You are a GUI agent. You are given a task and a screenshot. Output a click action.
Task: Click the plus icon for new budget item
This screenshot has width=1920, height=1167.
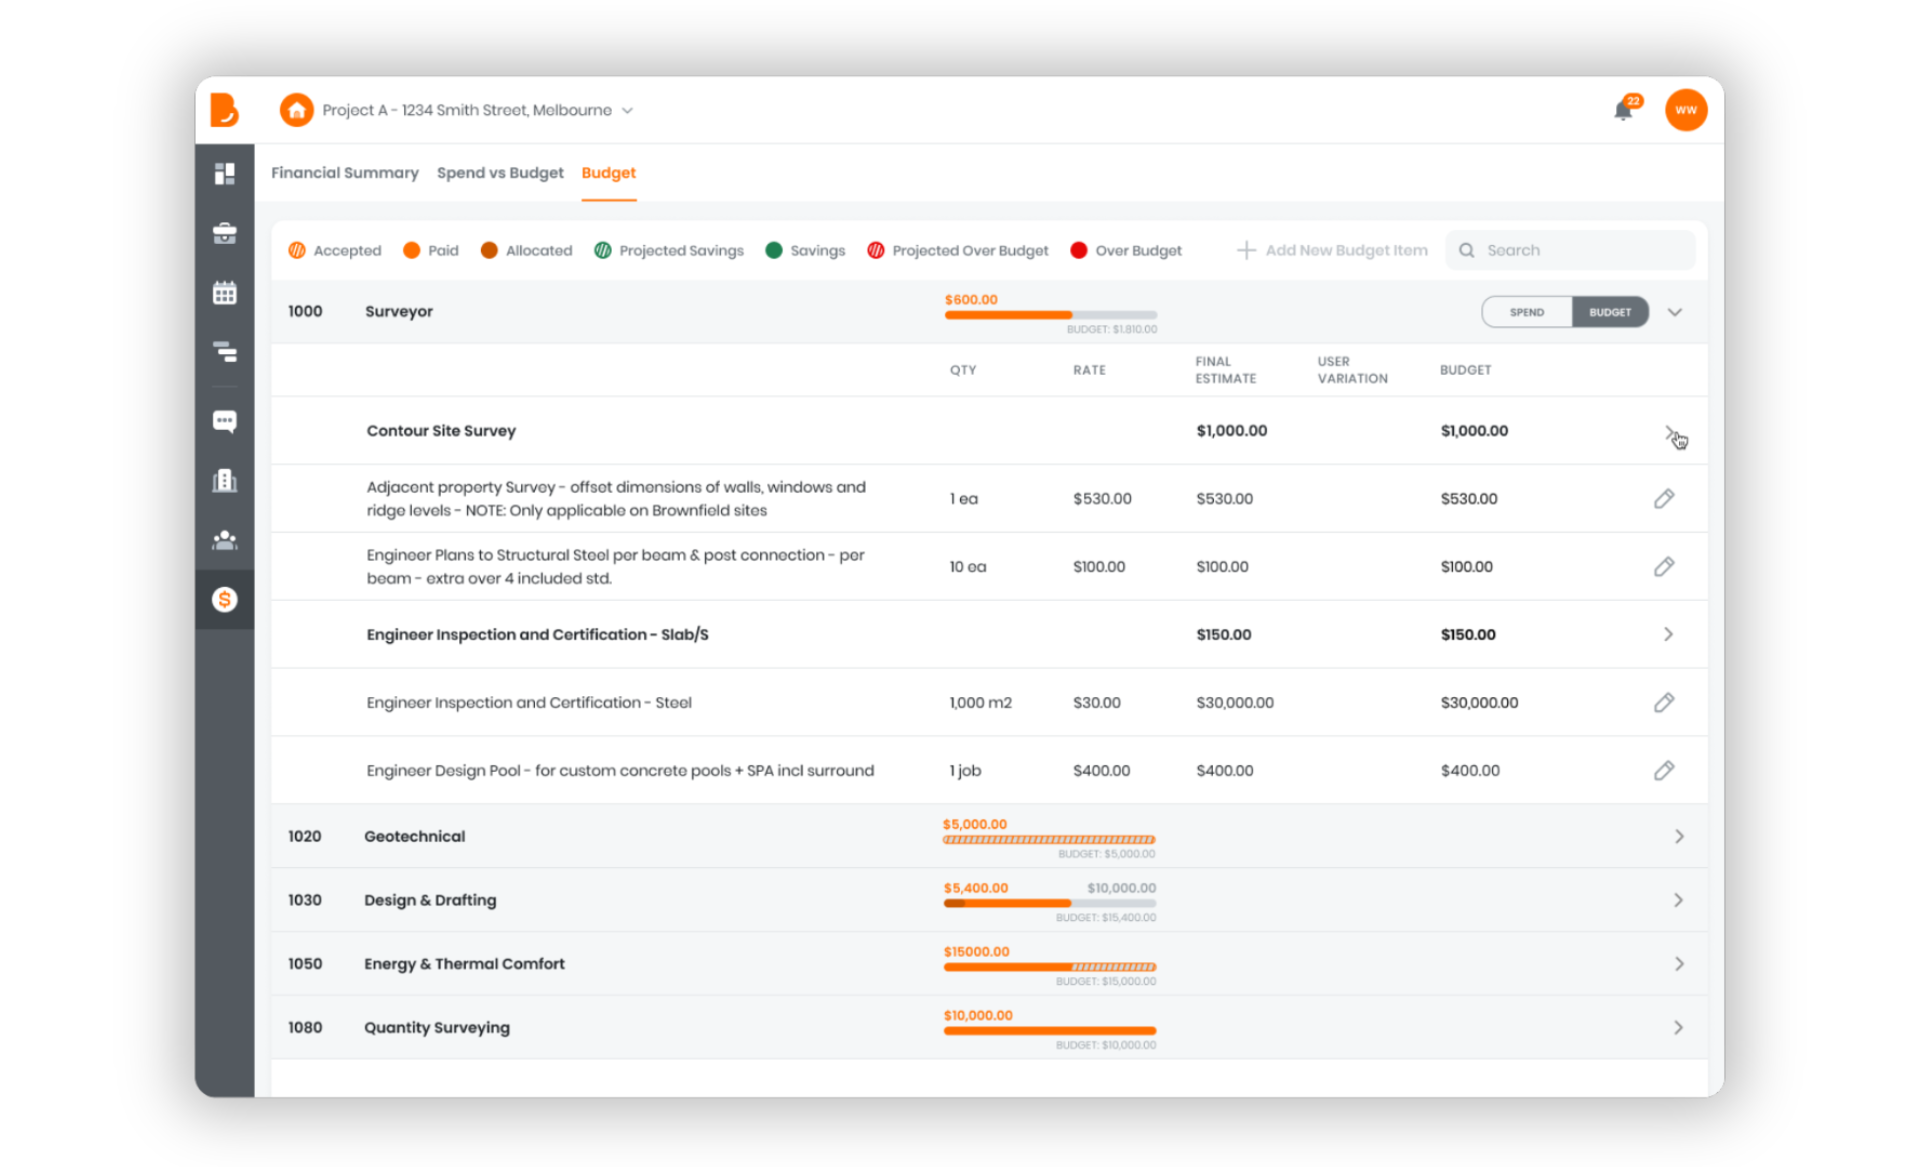(x=1246, y=250)
